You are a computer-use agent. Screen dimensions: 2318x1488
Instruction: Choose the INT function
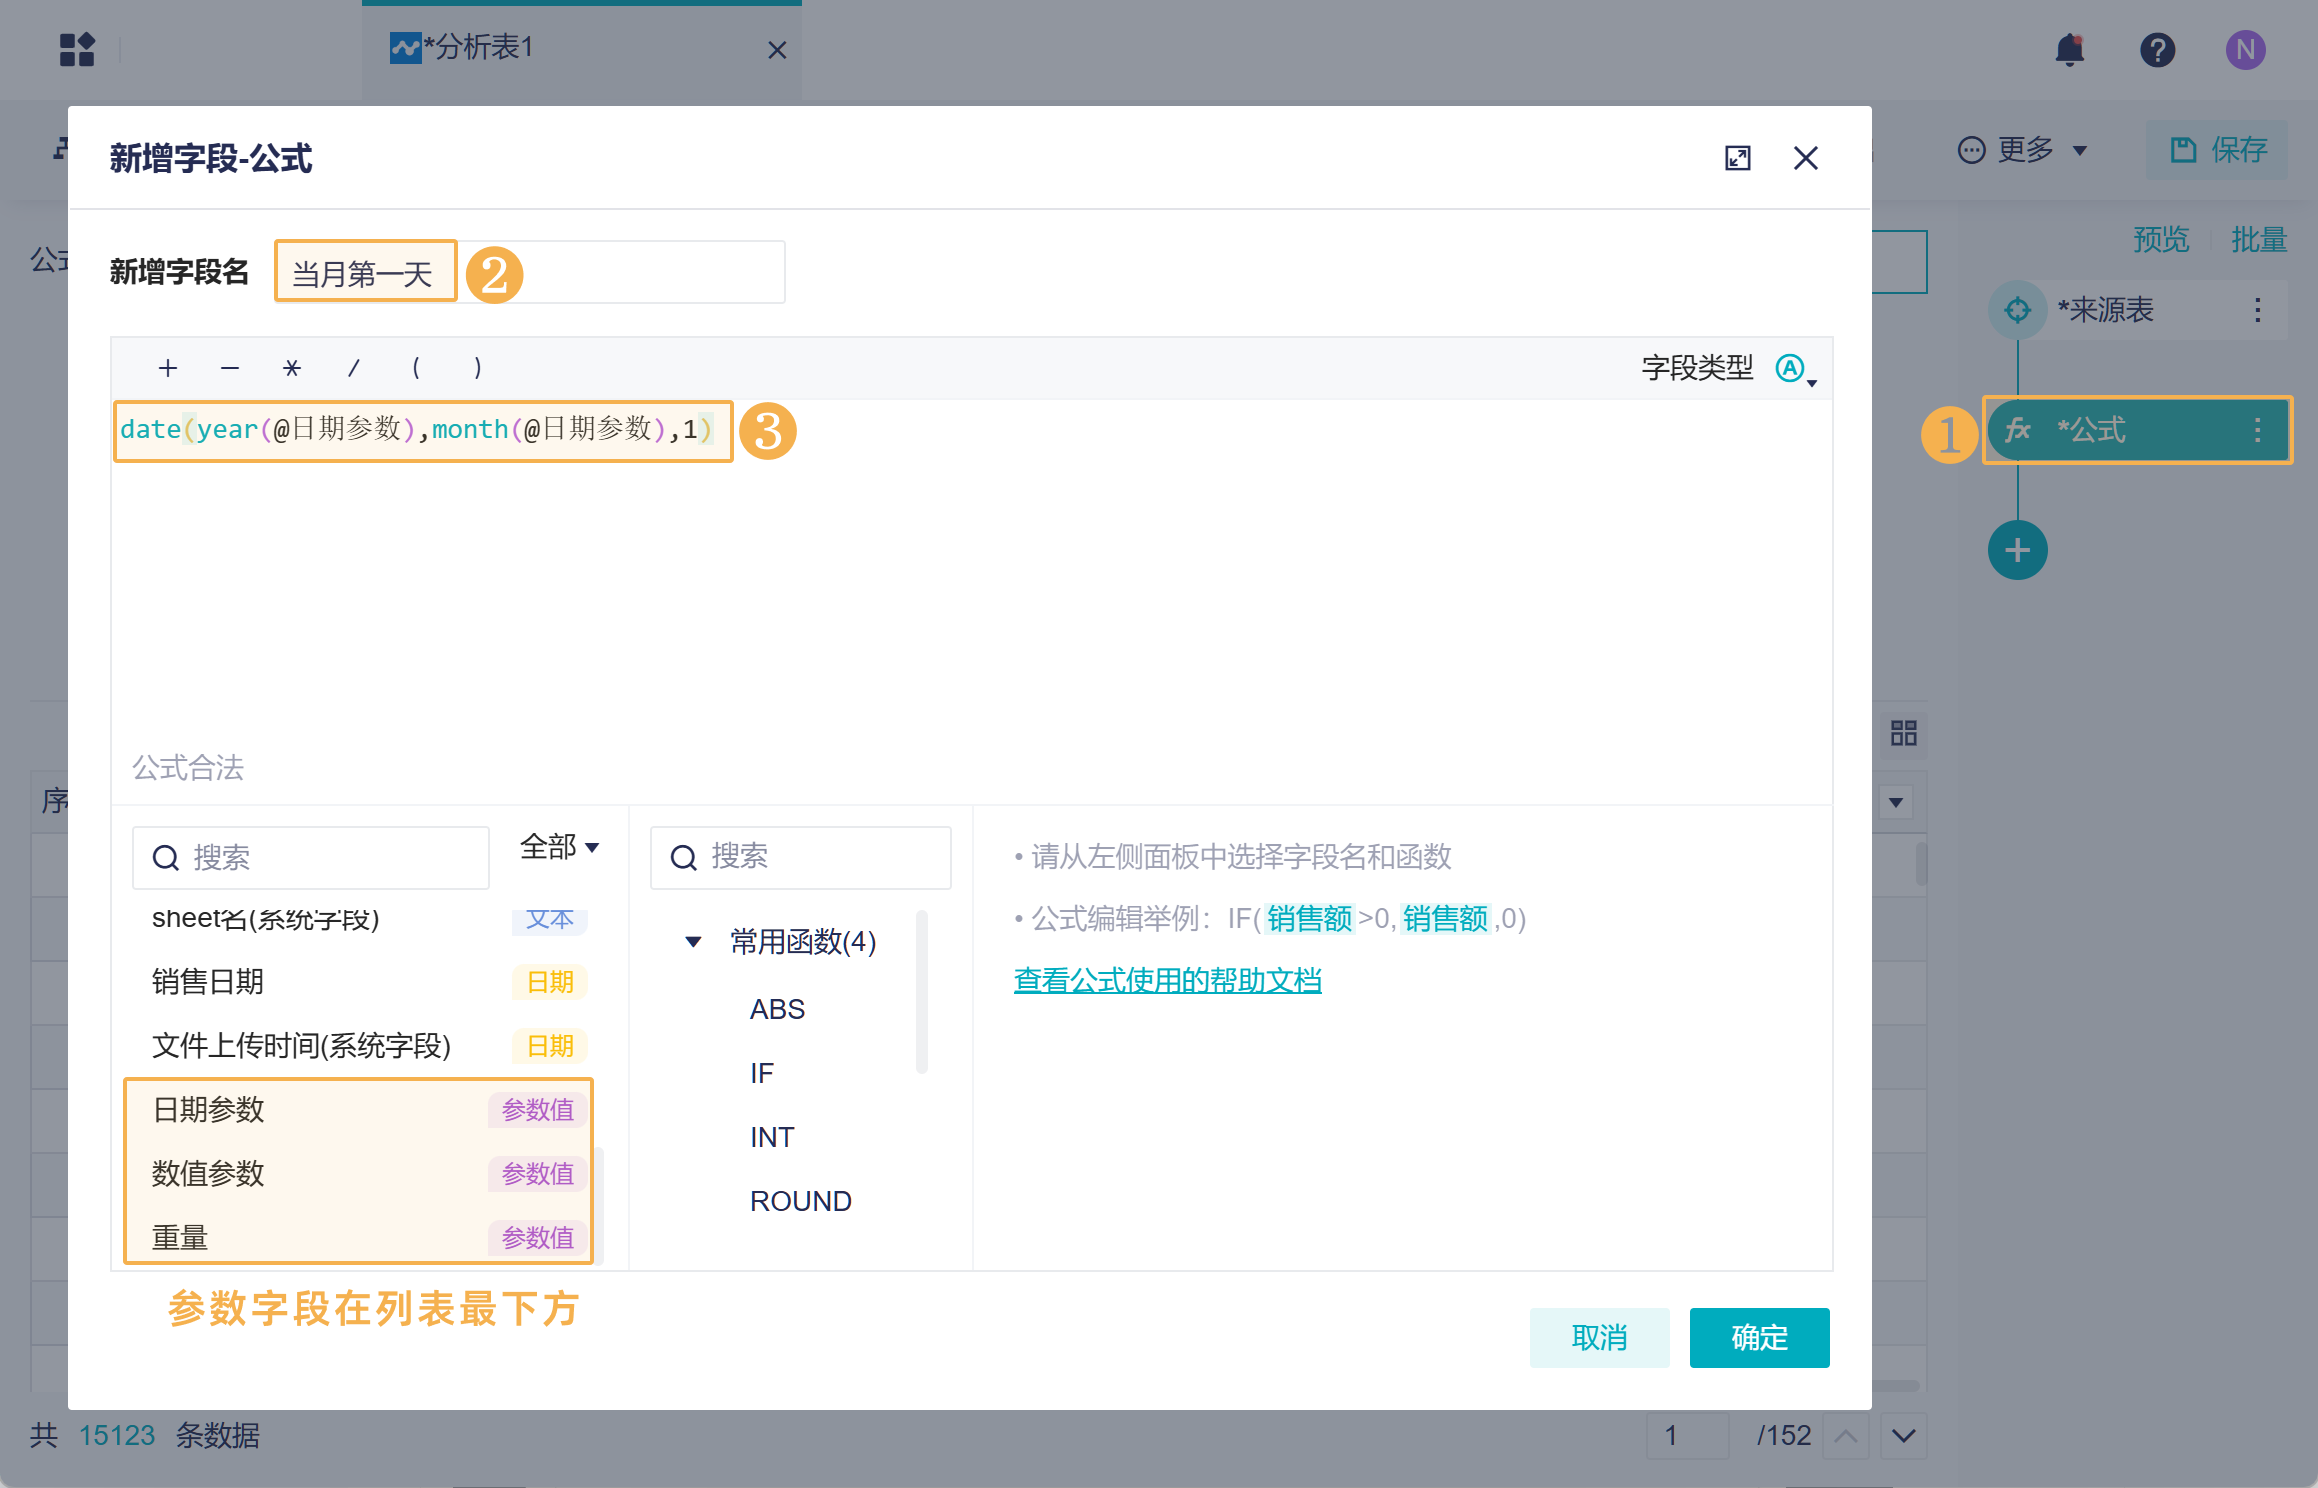pyautogui.click(x=772, y=1137)
